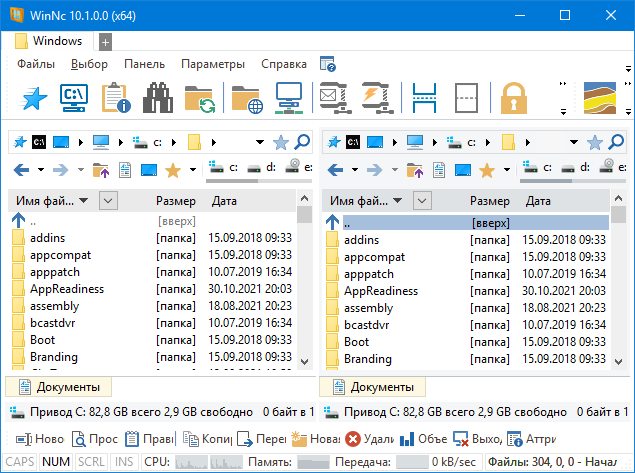Click the padlock encryption icon
Viewport: 635px width, 473px height.
coord(513,98)
